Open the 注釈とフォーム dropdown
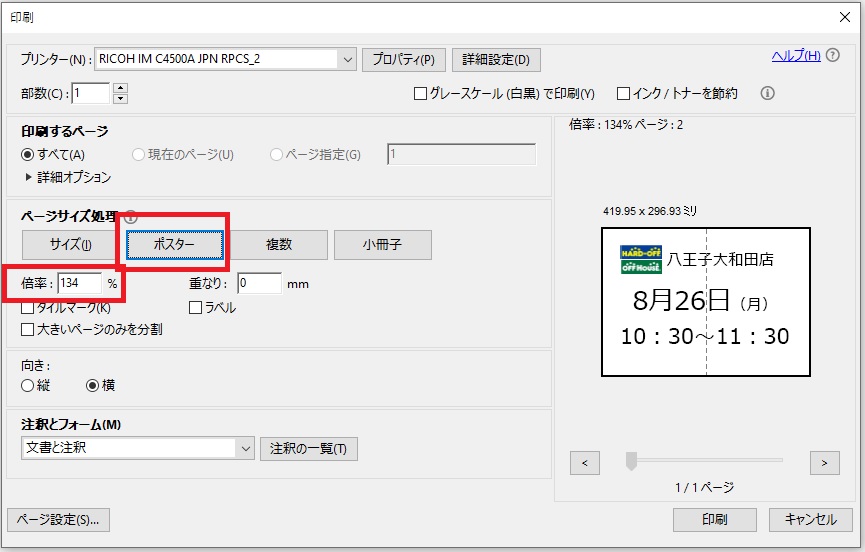865x552 pixels. 246,448
